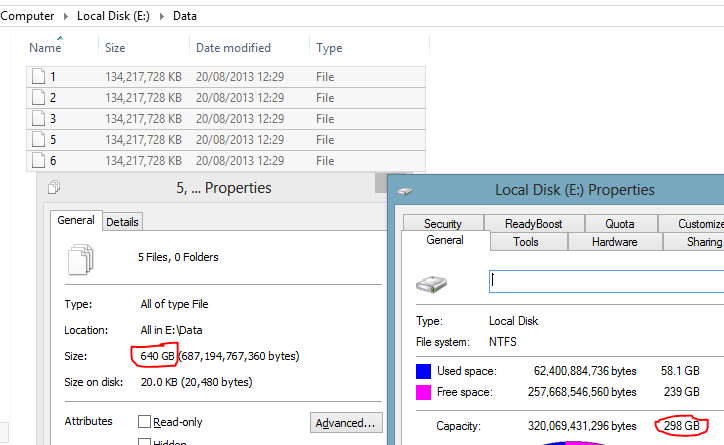724x445 pixels.
Task: Select file 1 icon in list
Action: tap(38, 76)
